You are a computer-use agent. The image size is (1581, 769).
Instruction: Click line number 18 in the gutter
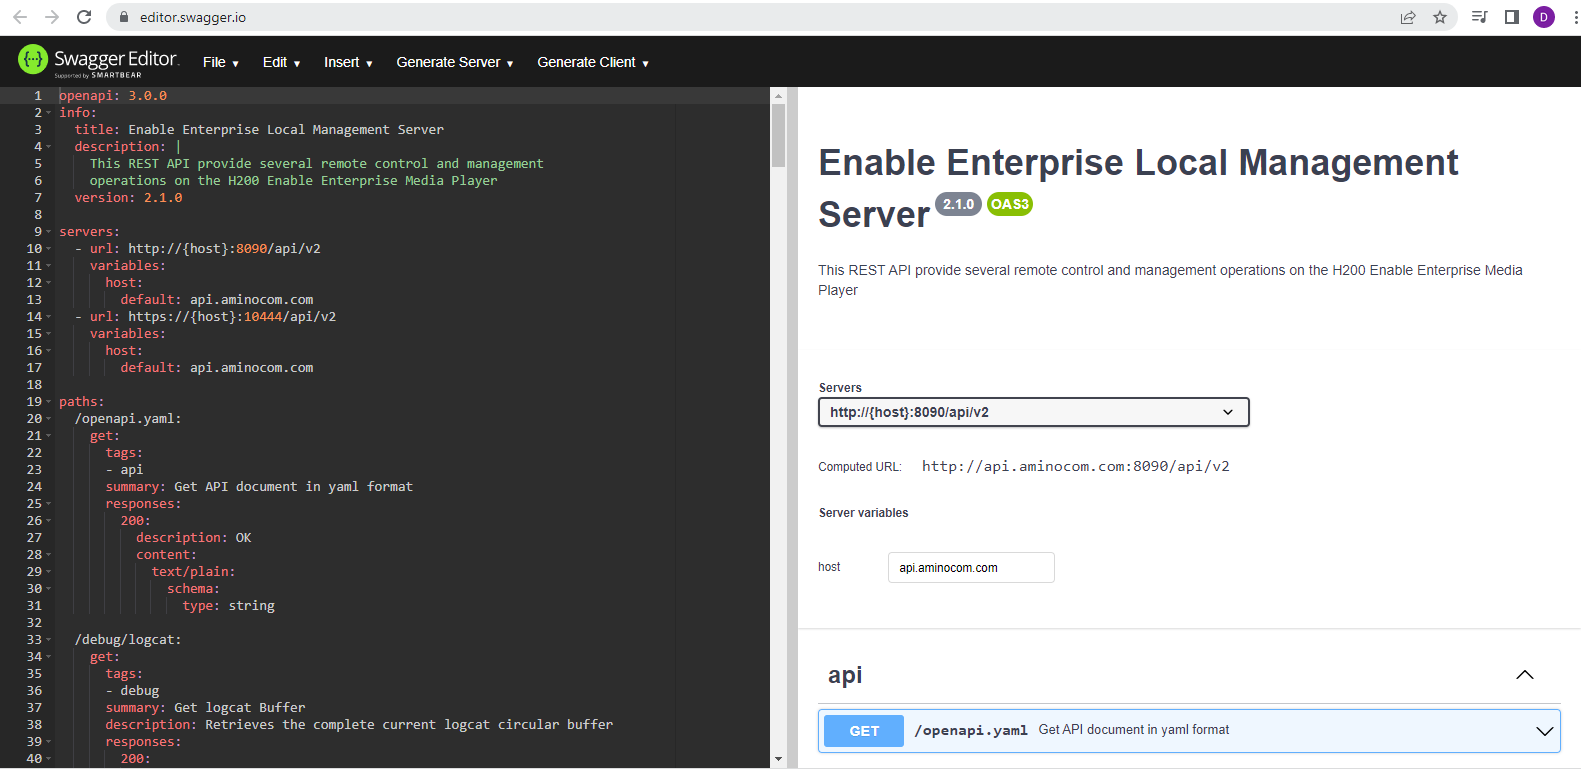coord(35,385)
